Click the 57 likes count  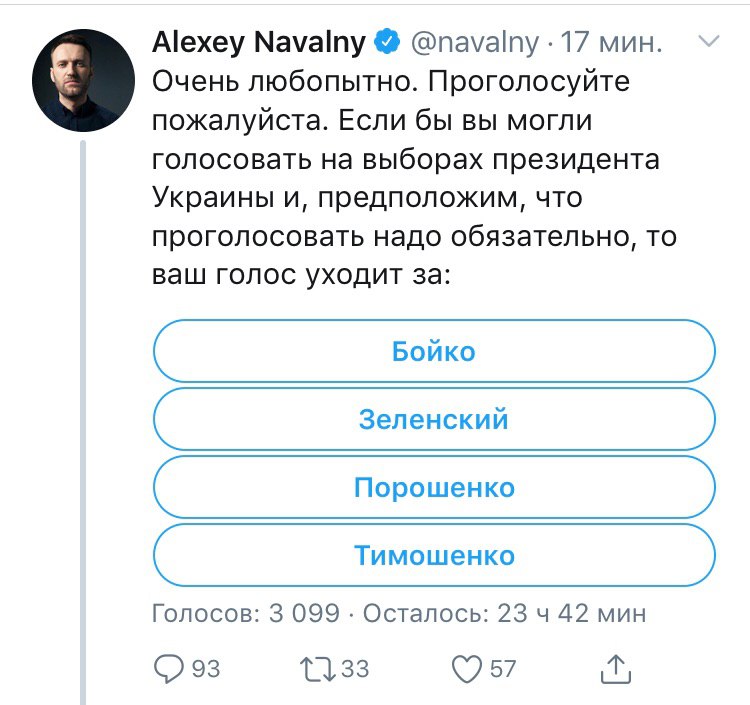(x=503, y=669)
